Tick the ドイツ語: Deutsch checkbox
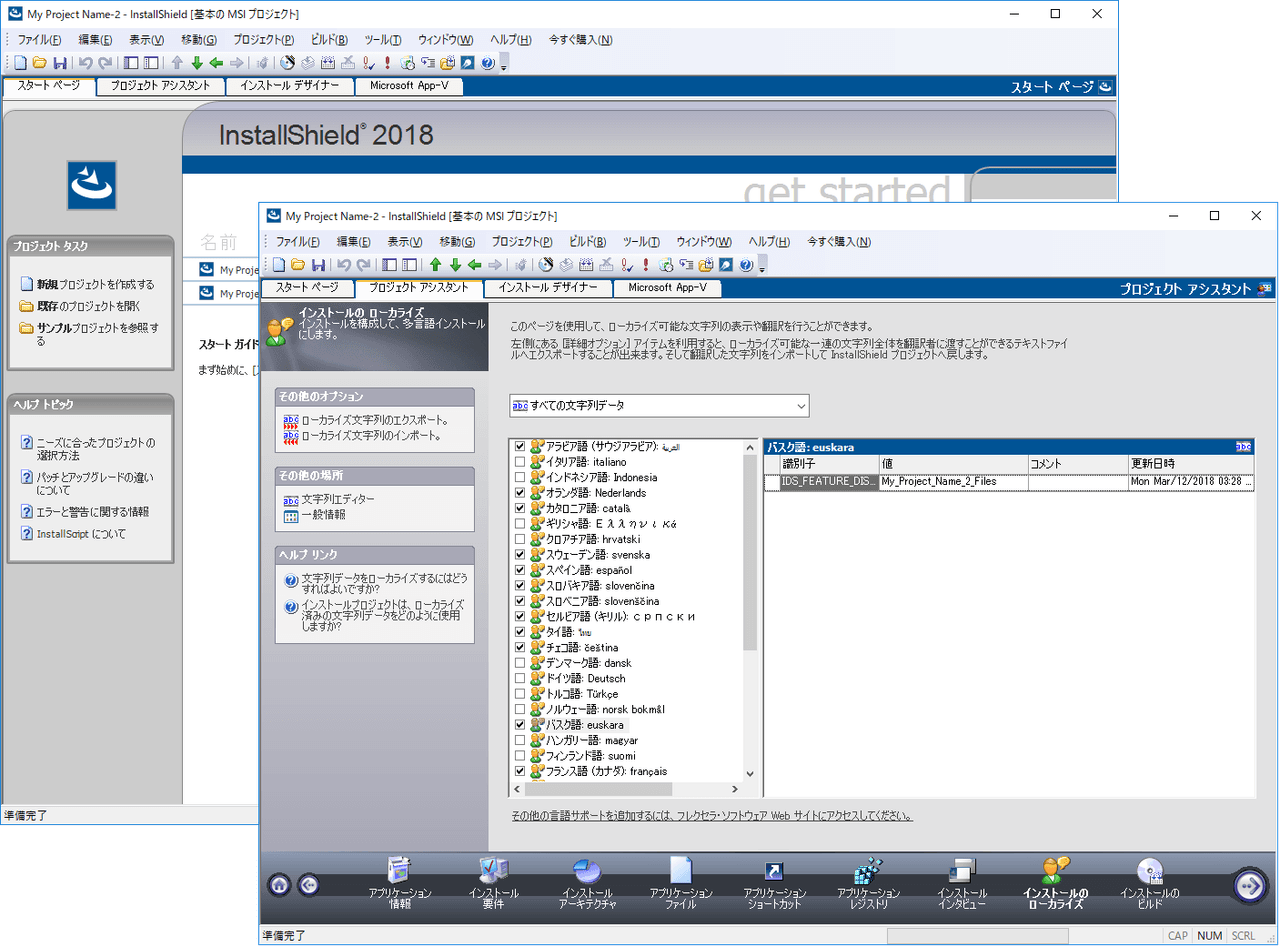1280x946 pixels. (x=519, y=678)
